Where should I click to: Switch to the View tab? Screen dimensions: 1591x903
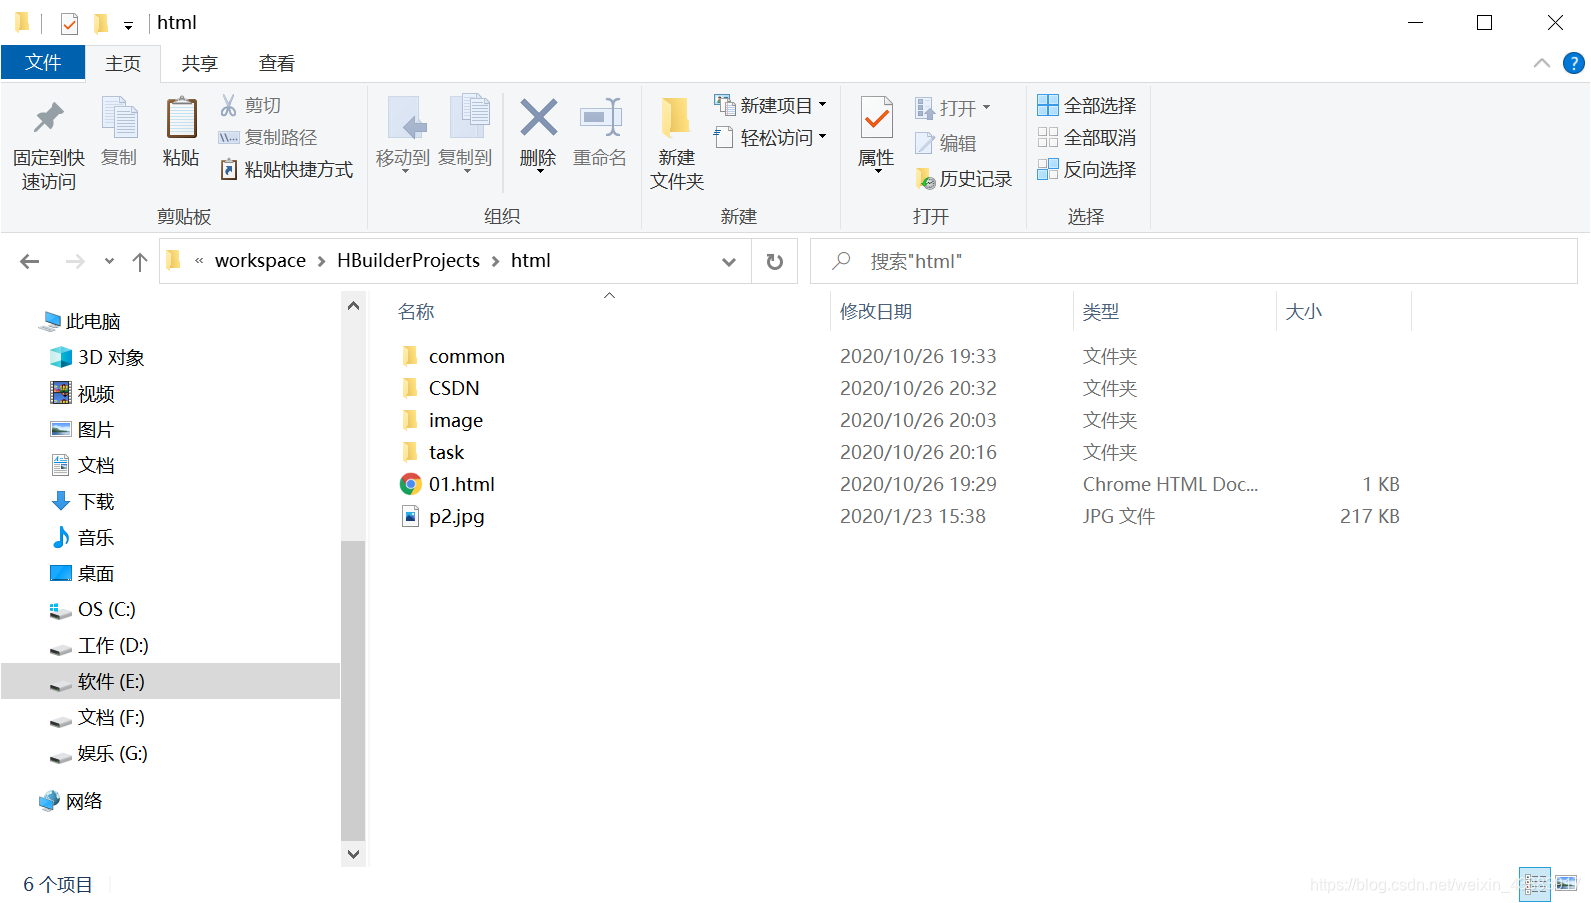(276, 63)
